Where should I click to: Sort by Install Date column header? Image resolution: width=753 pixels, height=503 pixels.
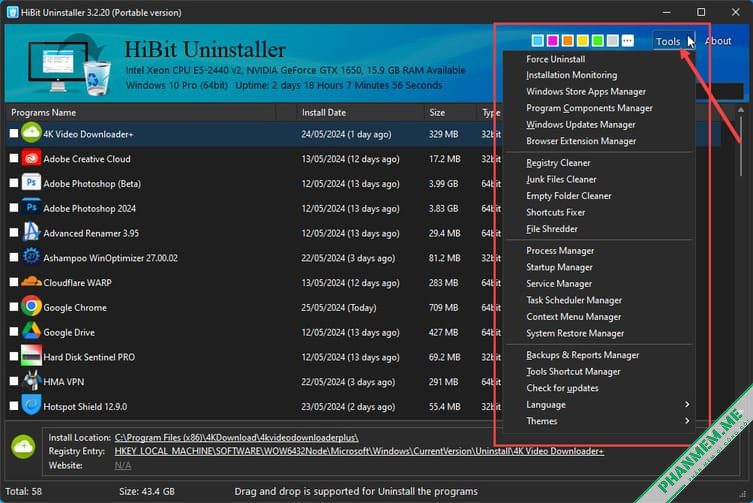(x=360, y=112)
